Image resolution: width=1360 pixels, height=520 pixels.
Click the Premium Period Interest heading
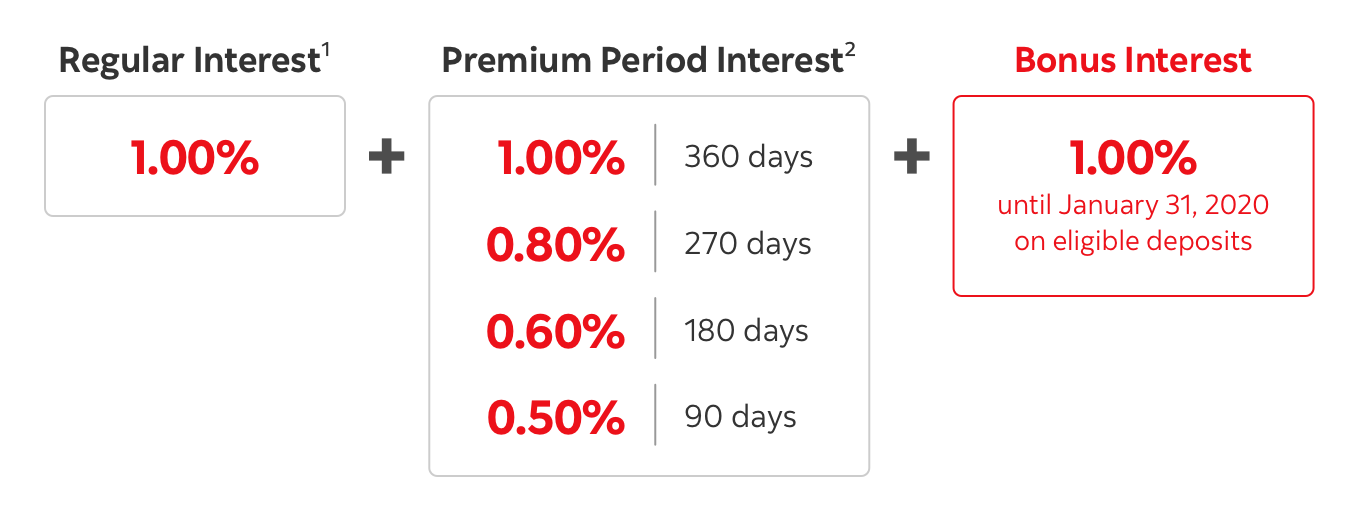(x=640, y=61)
